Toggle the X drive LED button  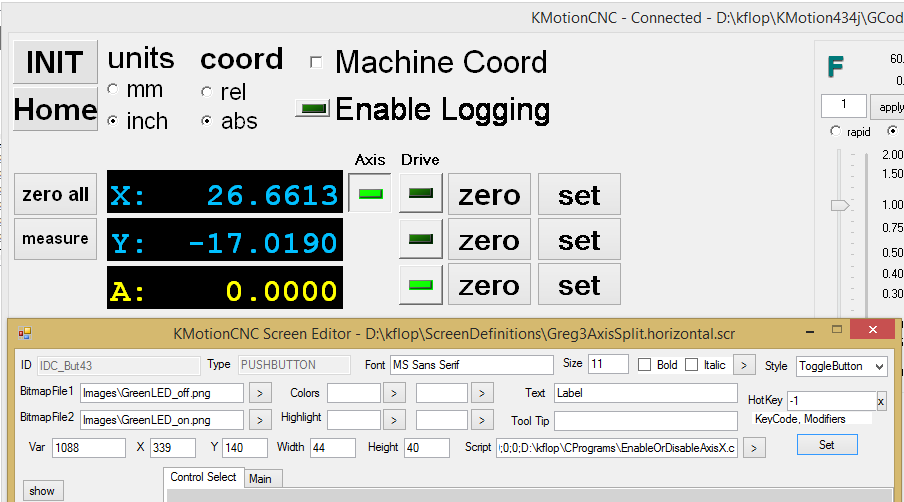click(420, 194)
